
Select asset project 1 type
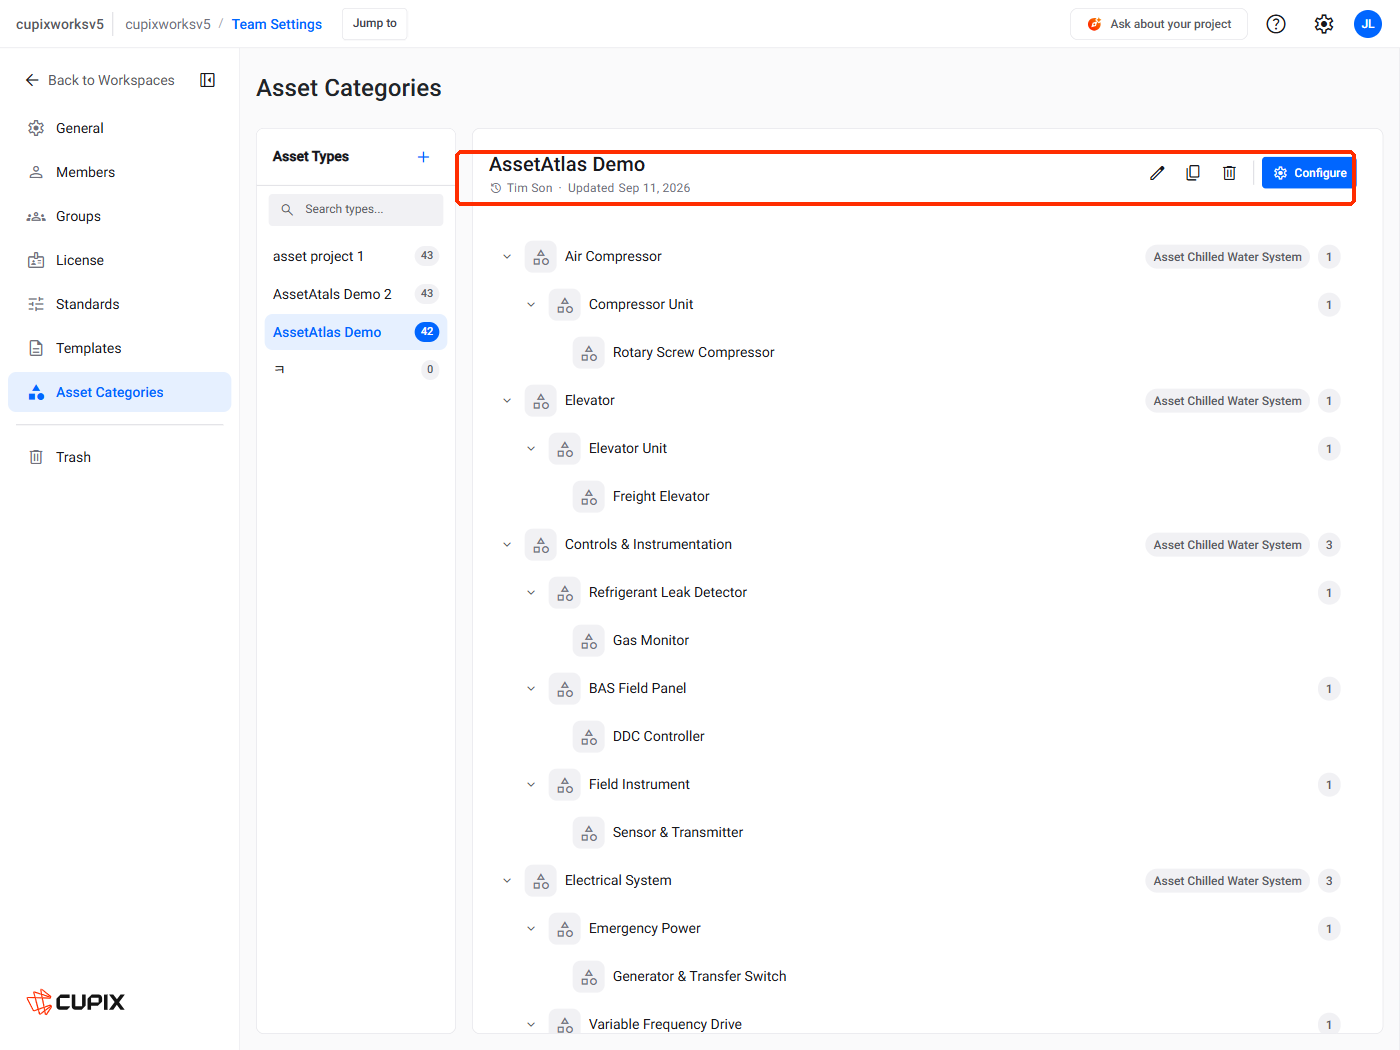pyautogui.click(x=356, y=256)
